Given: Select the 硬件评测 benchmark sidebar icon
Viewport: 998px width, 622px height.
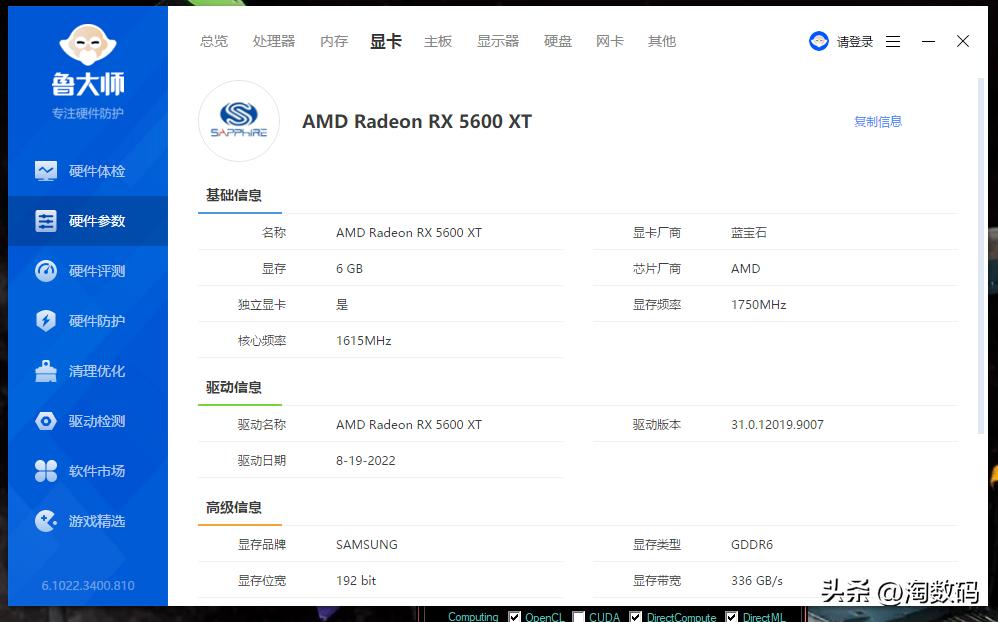Looking at the screenshot, I should pos(87,271).
